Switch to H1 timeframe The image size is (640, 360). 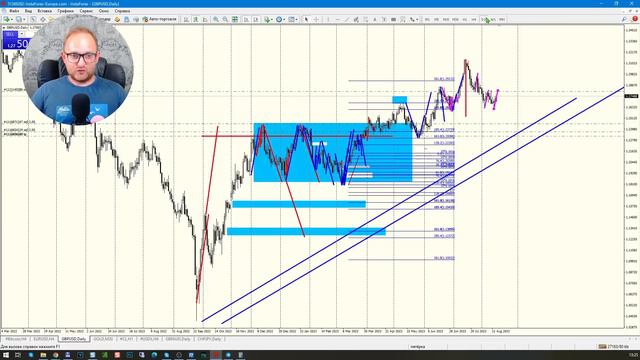coord(464,19)
